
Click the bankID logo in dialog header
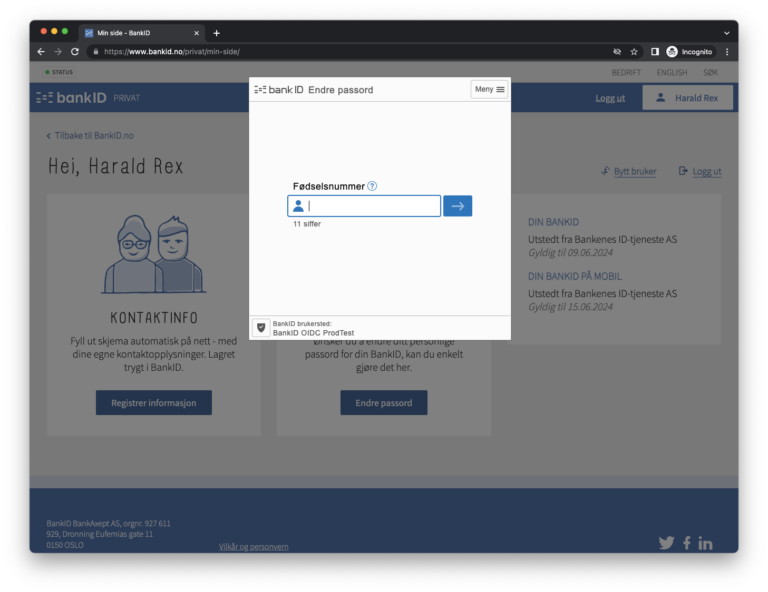point(279,90)
